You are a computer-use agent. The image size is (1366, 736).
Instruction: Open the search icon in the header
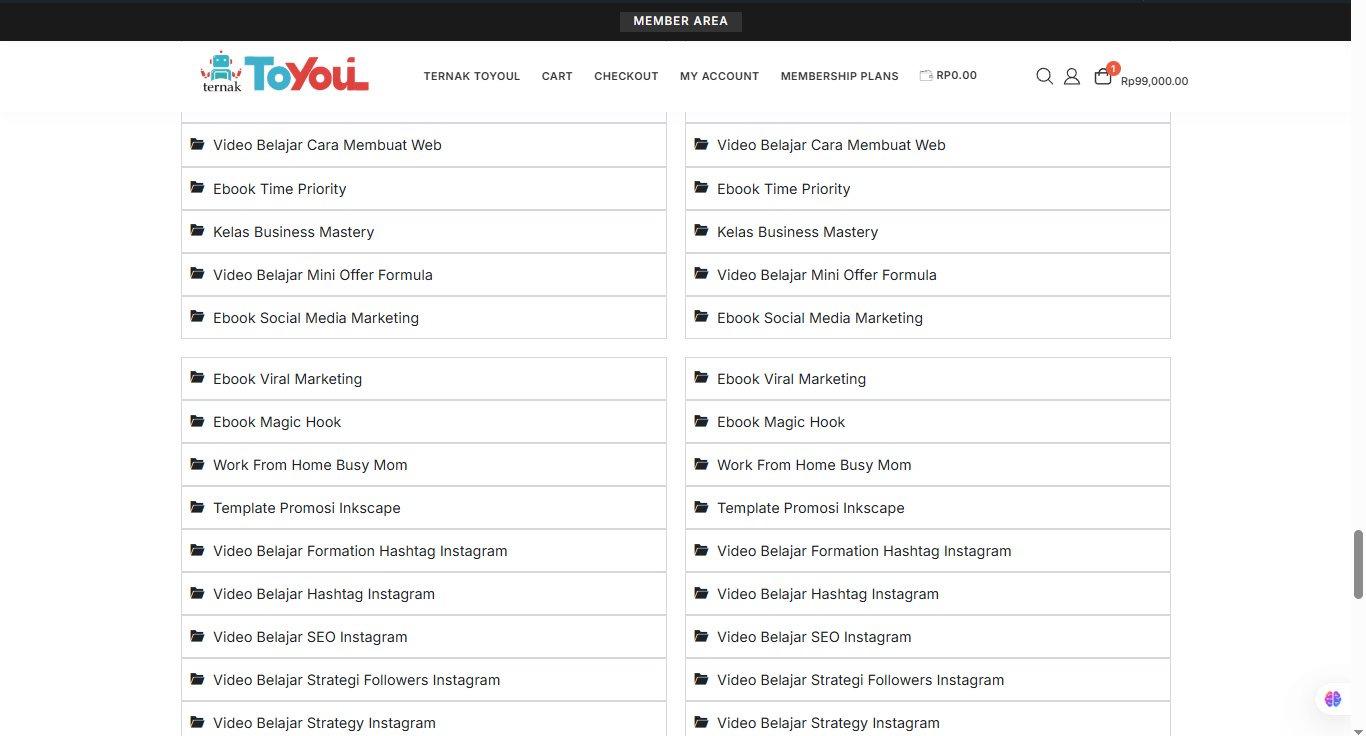[x=1044, y=76]
